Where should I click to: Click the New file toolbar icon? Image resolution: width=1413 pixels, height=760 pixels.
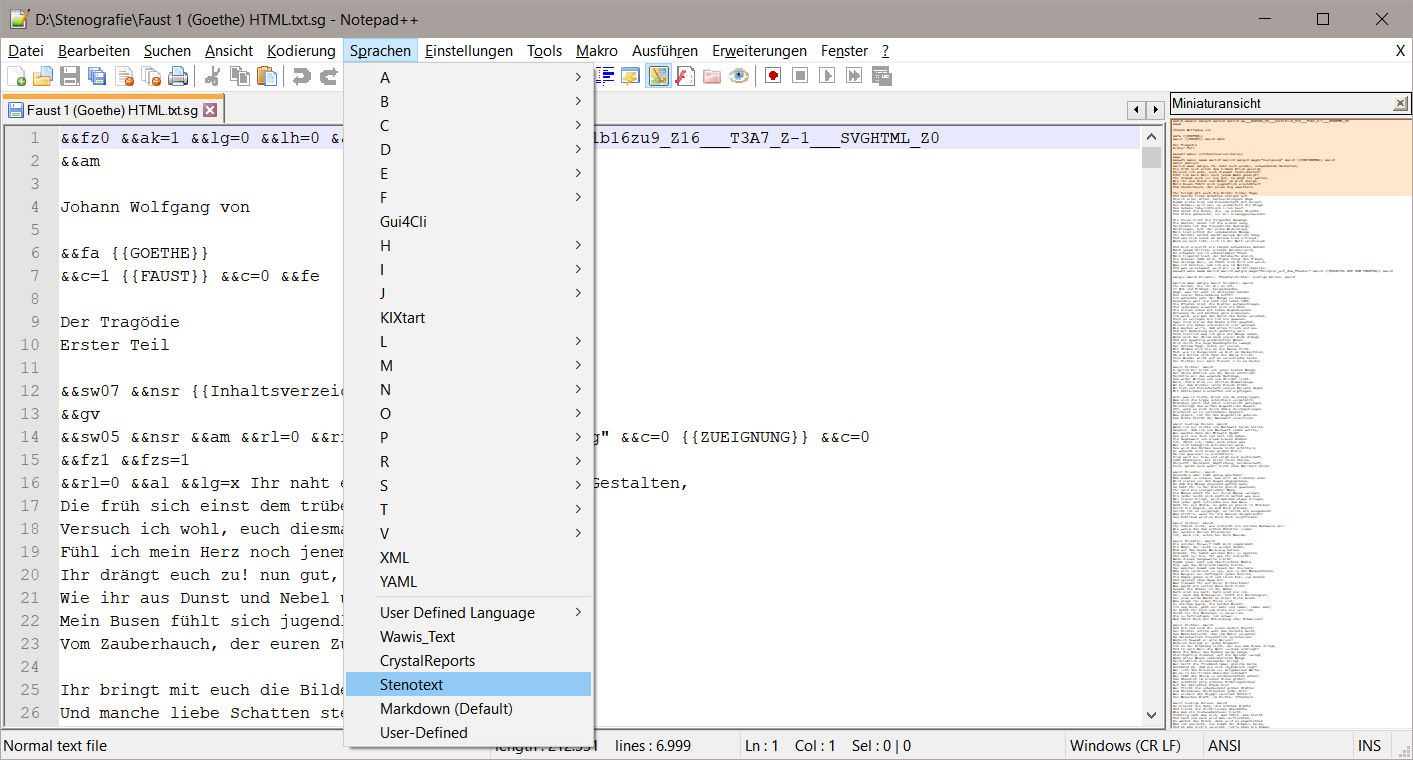(17, 76)
